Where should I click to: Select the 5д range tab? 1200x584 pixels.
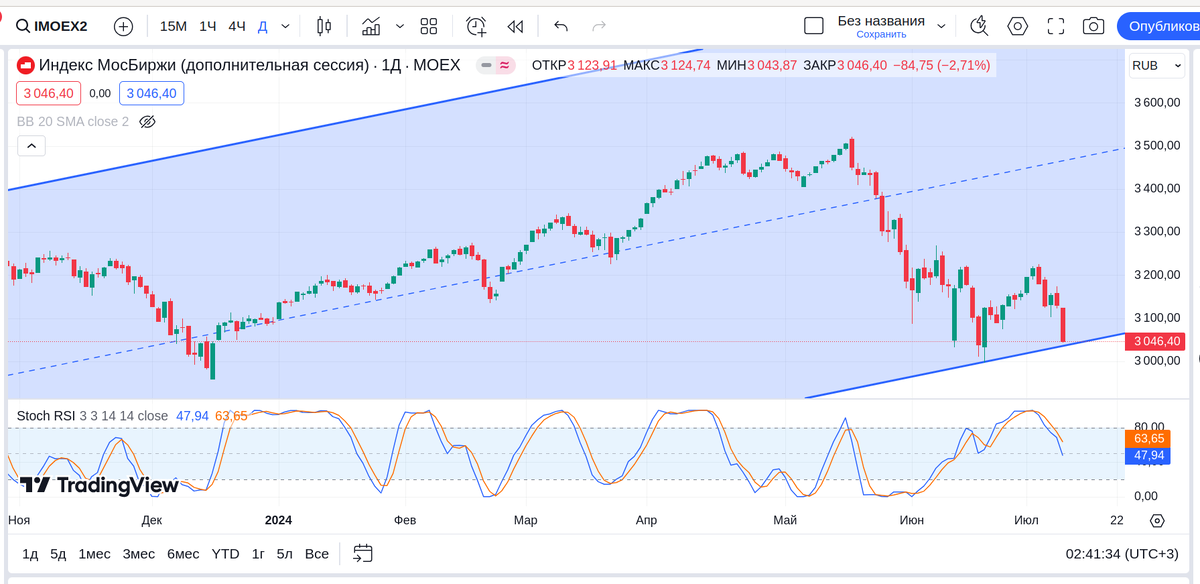(58, 553)
